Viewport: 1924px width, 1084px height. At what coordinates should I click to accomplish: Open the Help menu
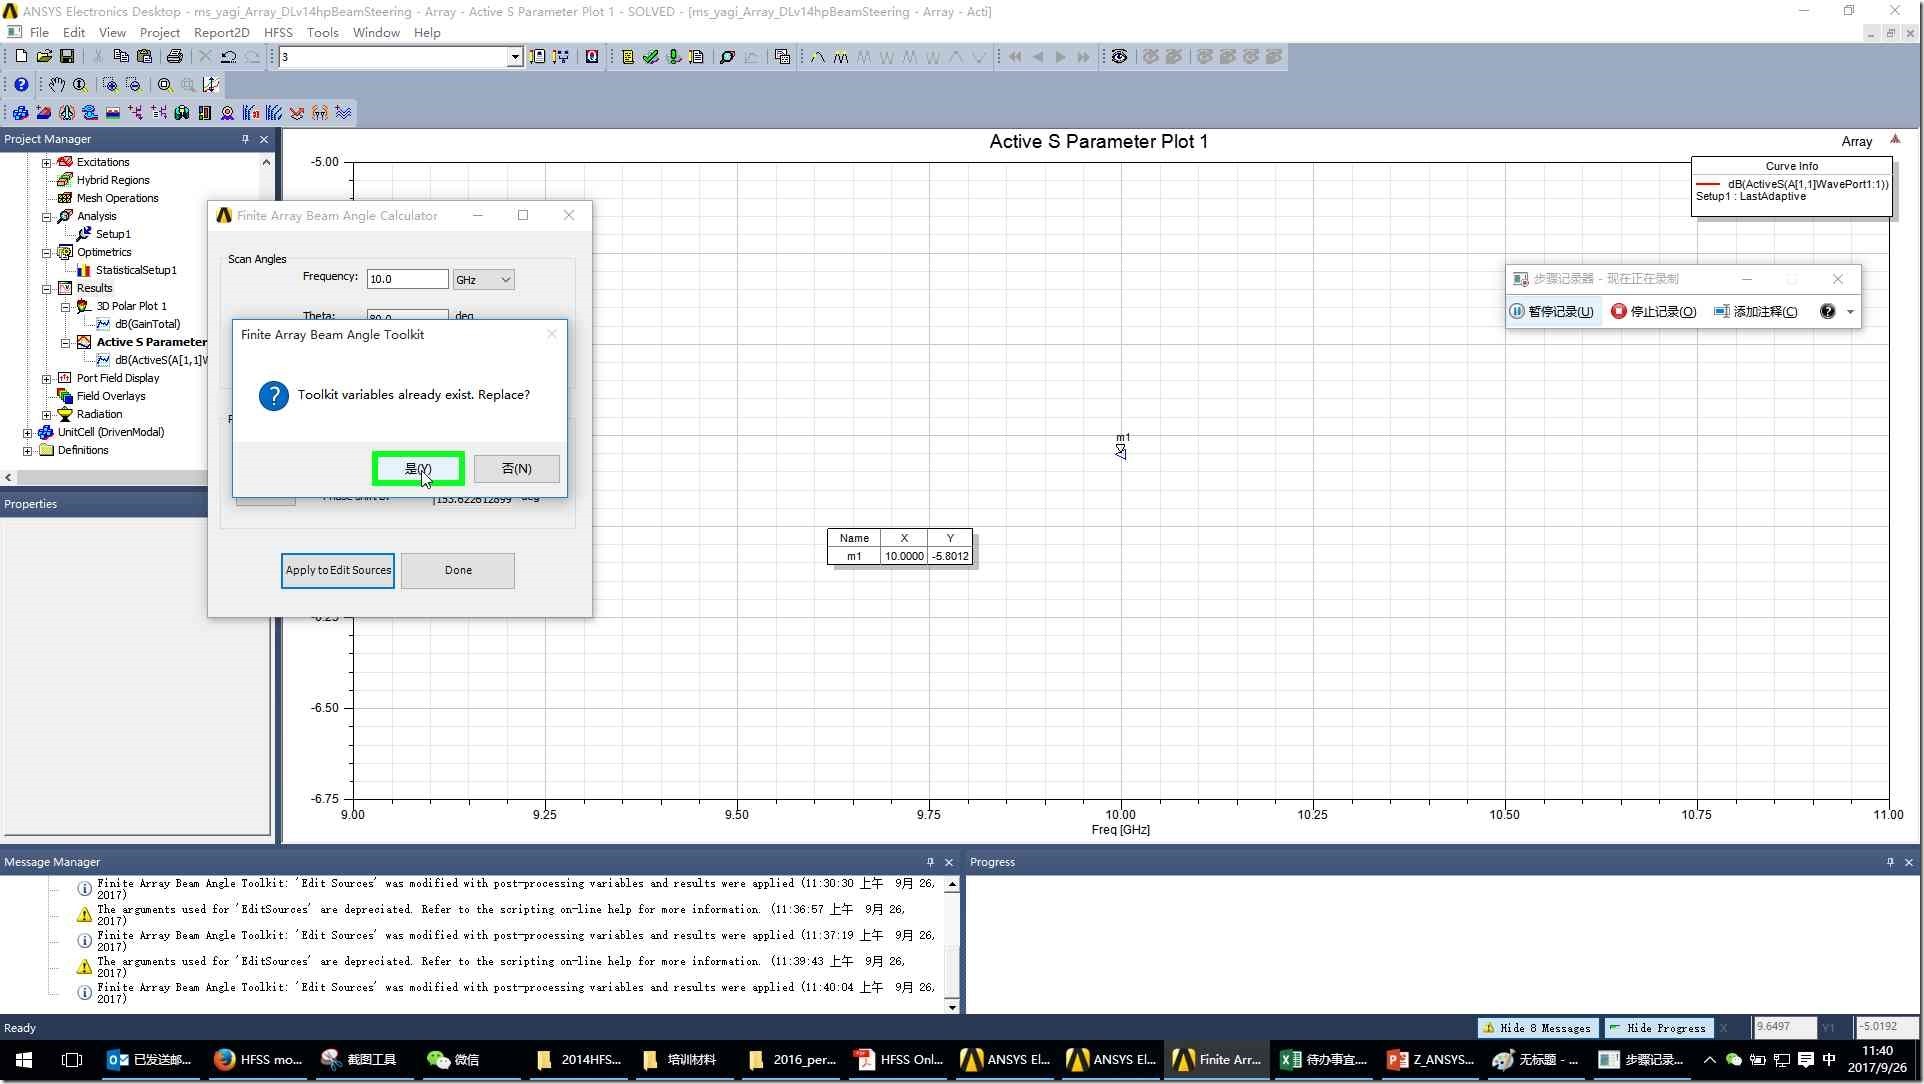427,32
